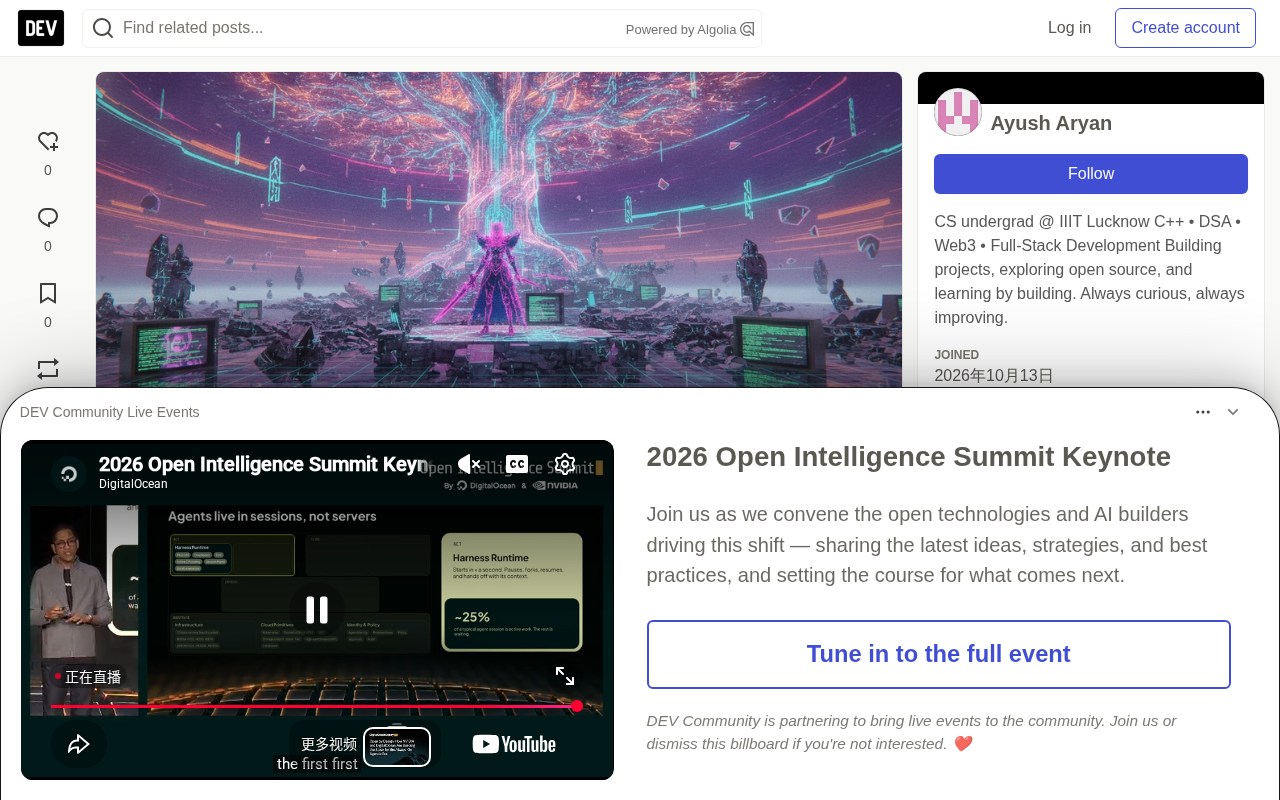Collapse the live events billboard with chevron

tap(1233, 412)
